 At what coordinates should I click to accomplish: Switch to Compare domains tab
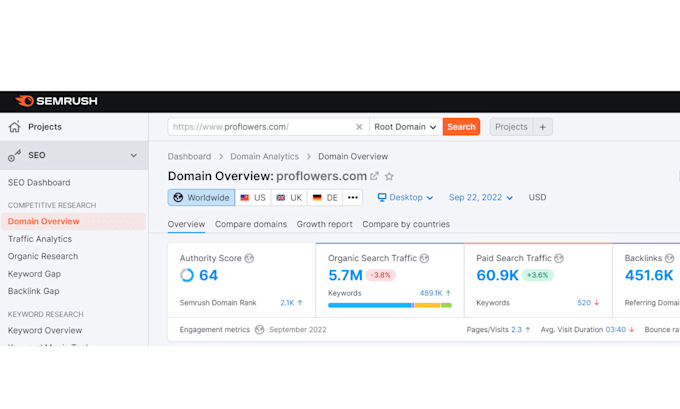[x=251, y=224]
